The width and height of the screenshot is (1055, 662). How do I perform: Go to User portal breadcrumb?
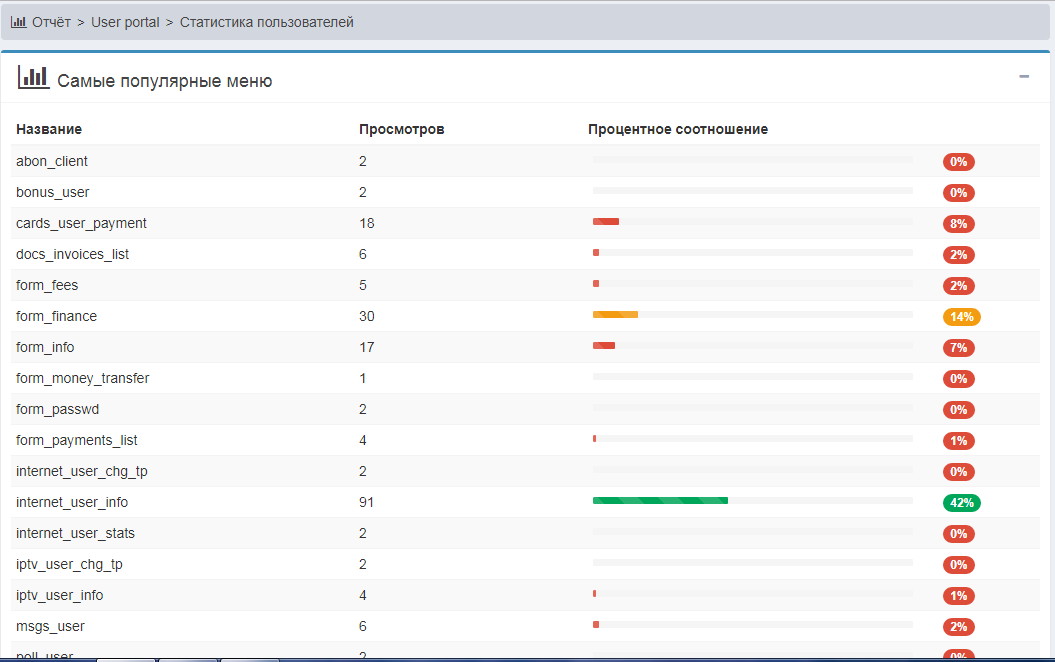[125, 22]
